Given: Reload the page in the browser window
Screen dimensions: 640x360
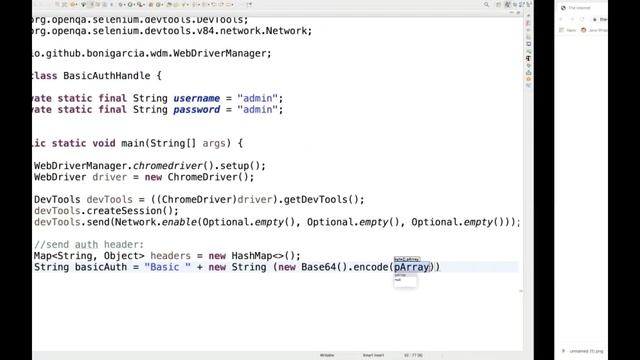Looking at the screenshot, I should [582, 19].
